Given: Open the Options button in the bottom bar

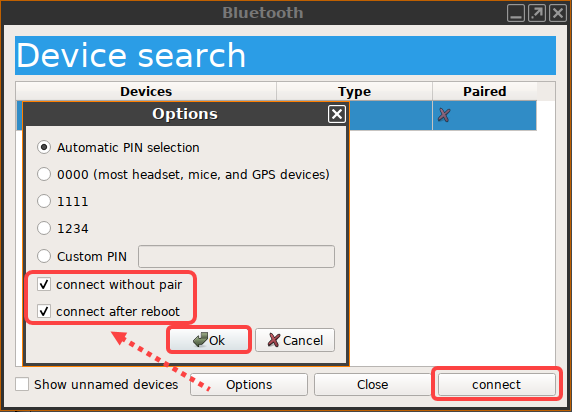Looking at the screenshot, I should point(249,385).
